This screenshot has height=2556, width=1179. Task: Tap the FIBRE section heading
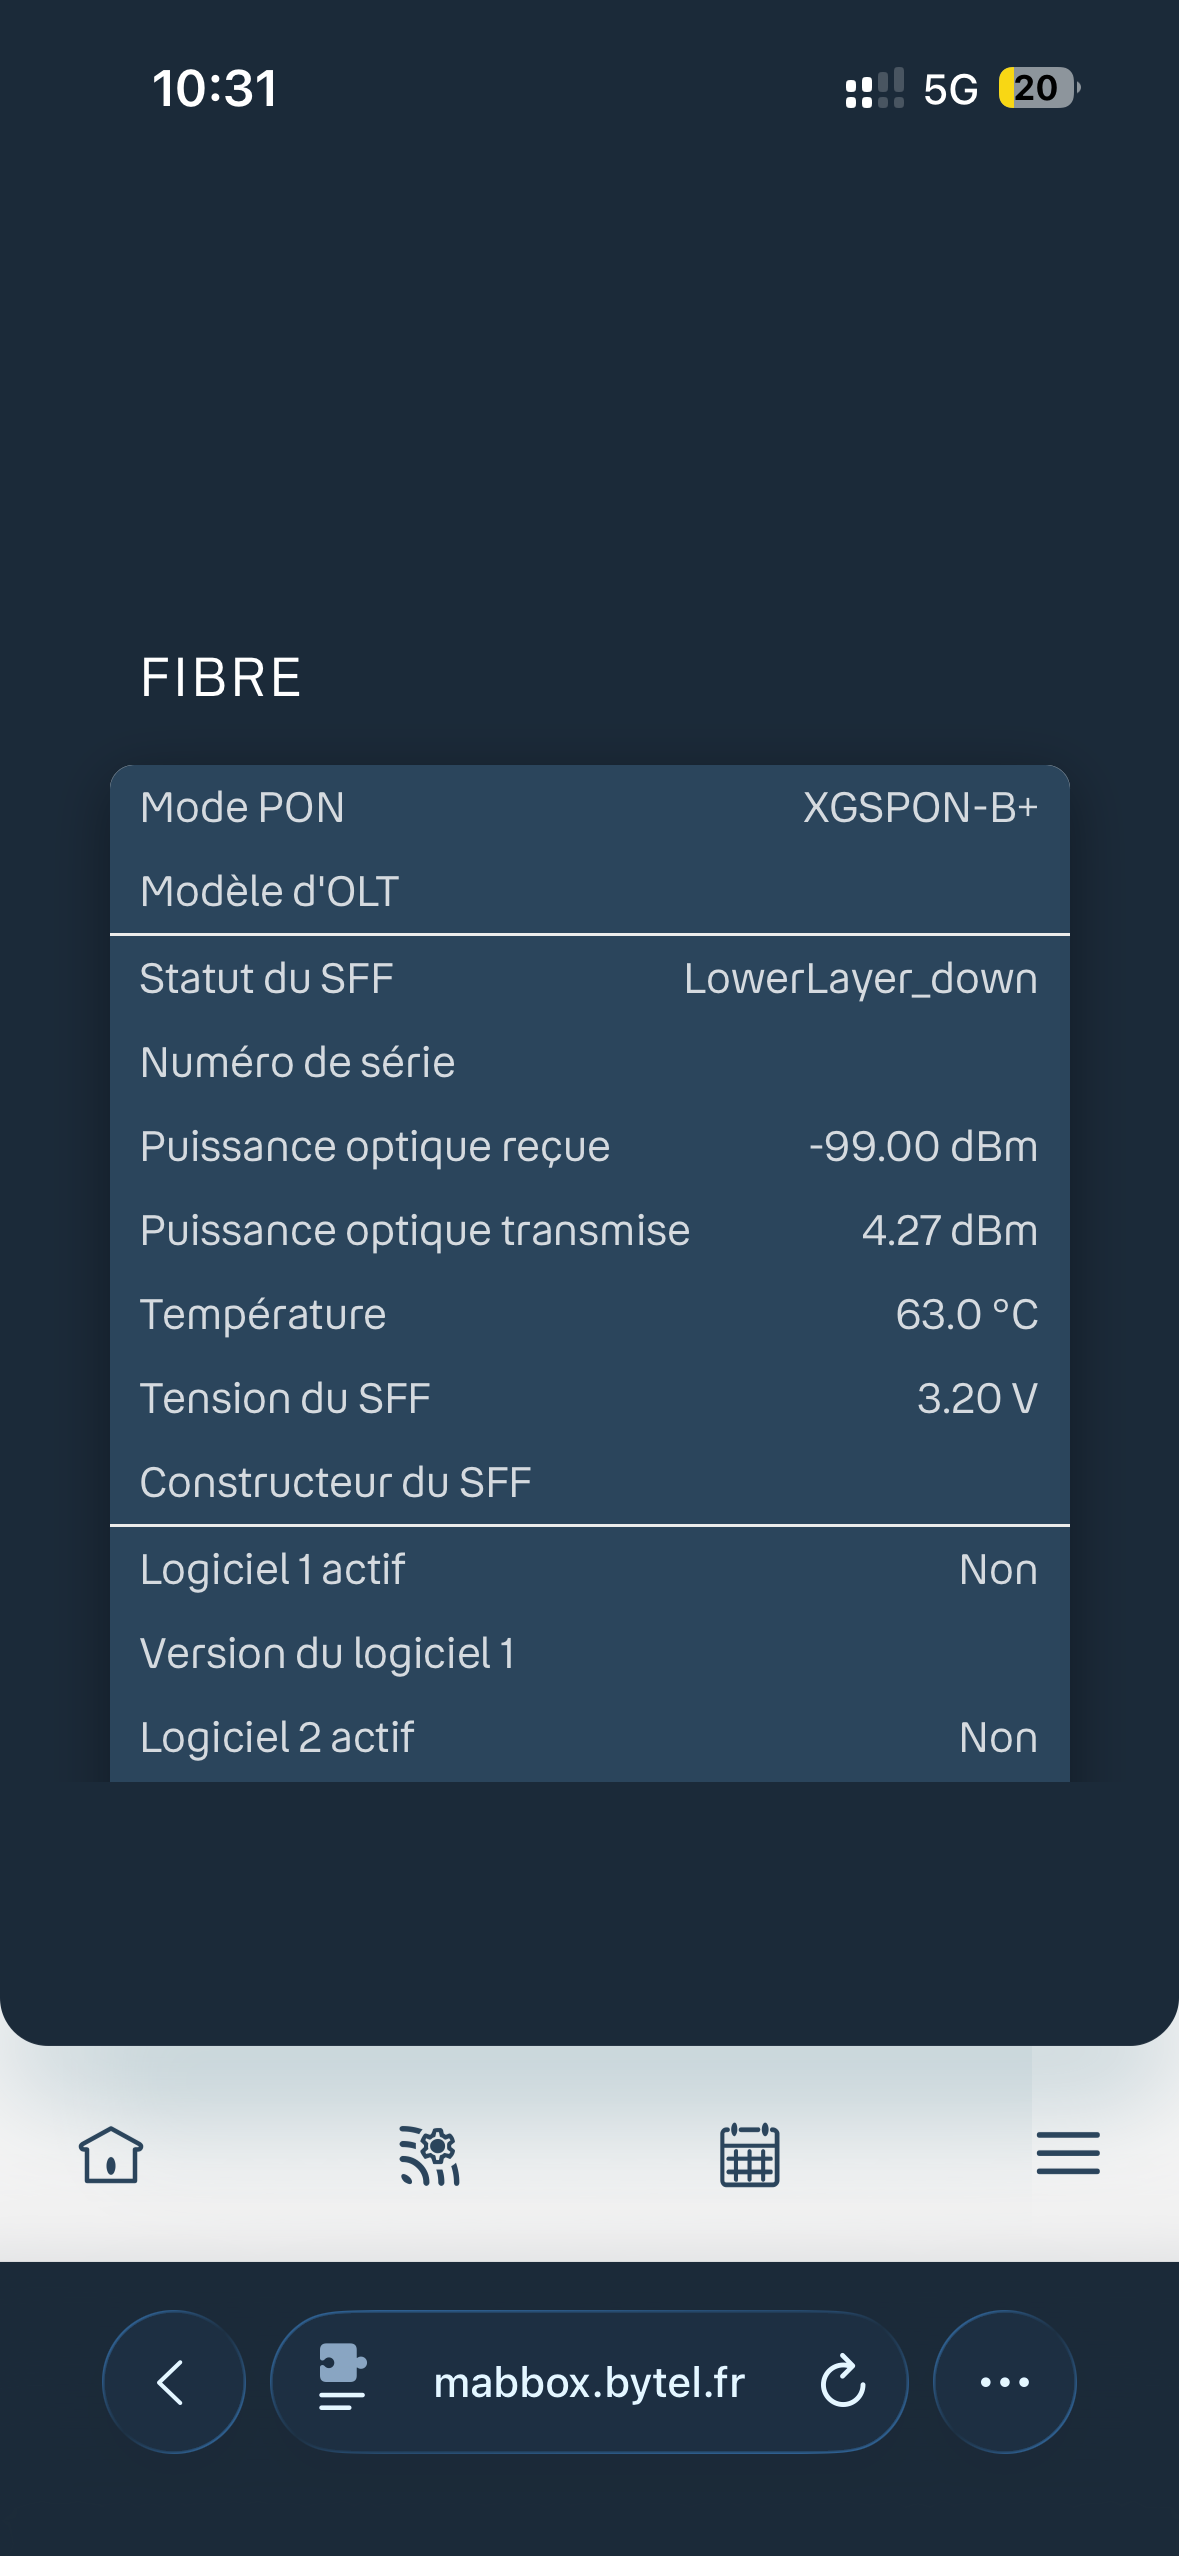pos(221,678)
